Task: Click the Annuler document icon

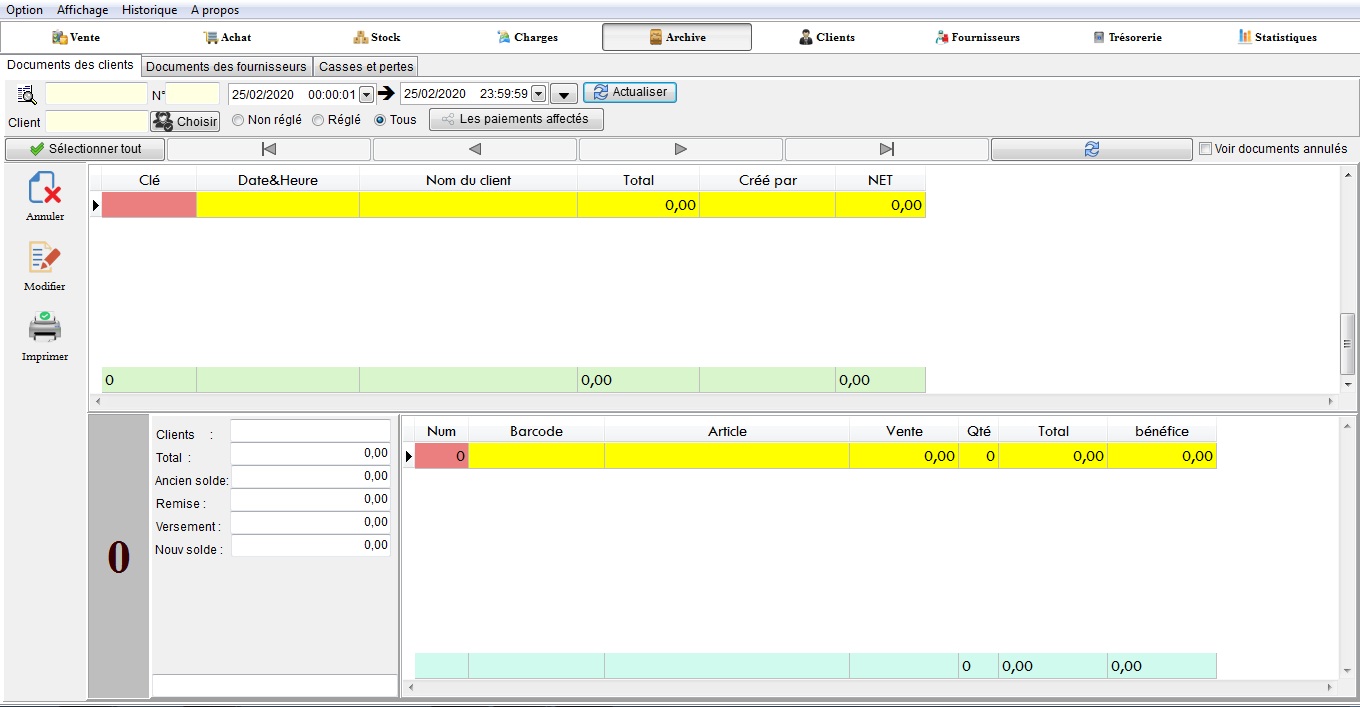Action: [45, 188]
